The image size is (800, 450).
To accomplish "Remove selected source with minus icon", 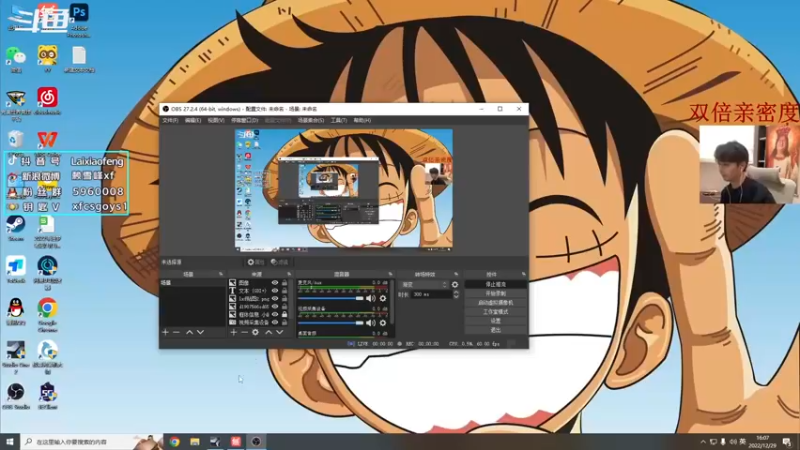I will click(x=244, y=332).
